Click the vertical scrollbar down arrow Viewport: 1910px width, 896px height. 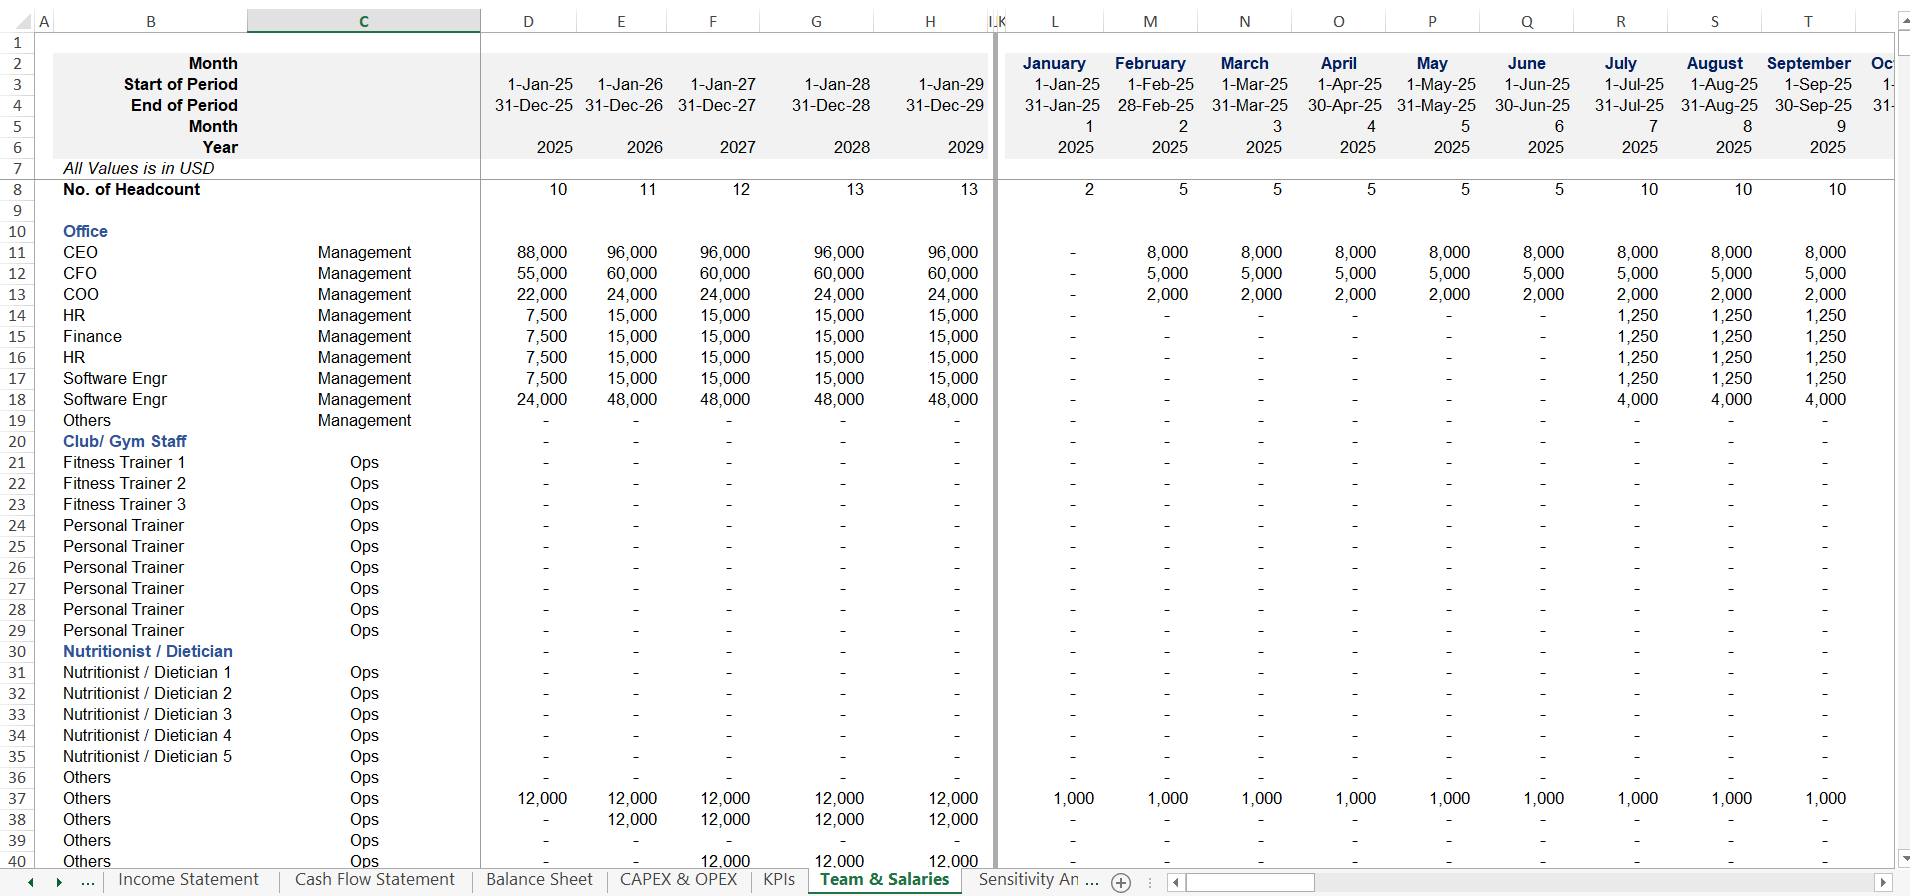coord(1904,858)
